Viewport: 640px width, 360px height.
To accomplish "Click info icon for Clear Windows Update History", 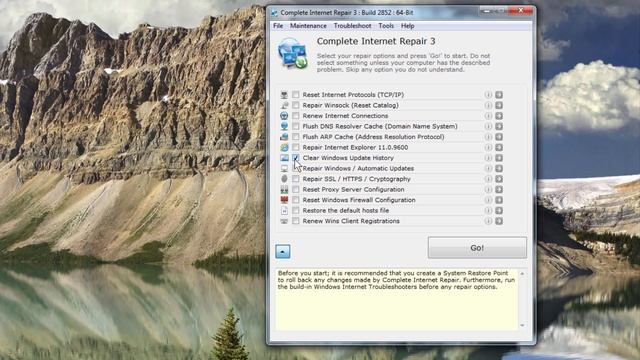I will (x=488, y=158).
